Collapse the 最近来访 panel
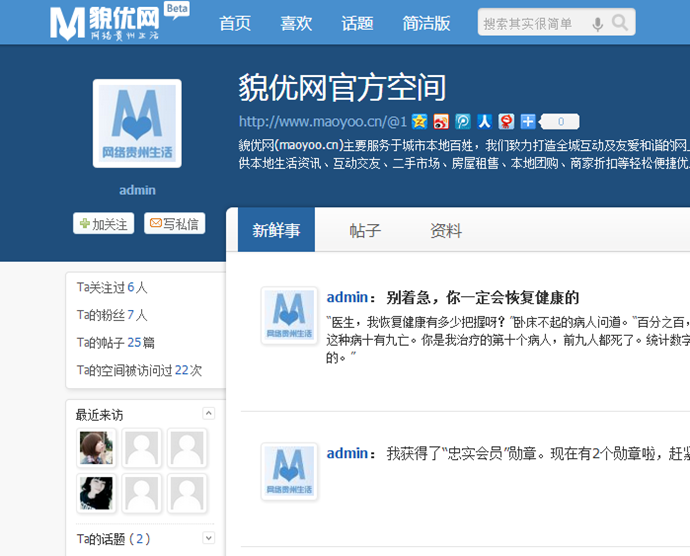 point(209,413)
